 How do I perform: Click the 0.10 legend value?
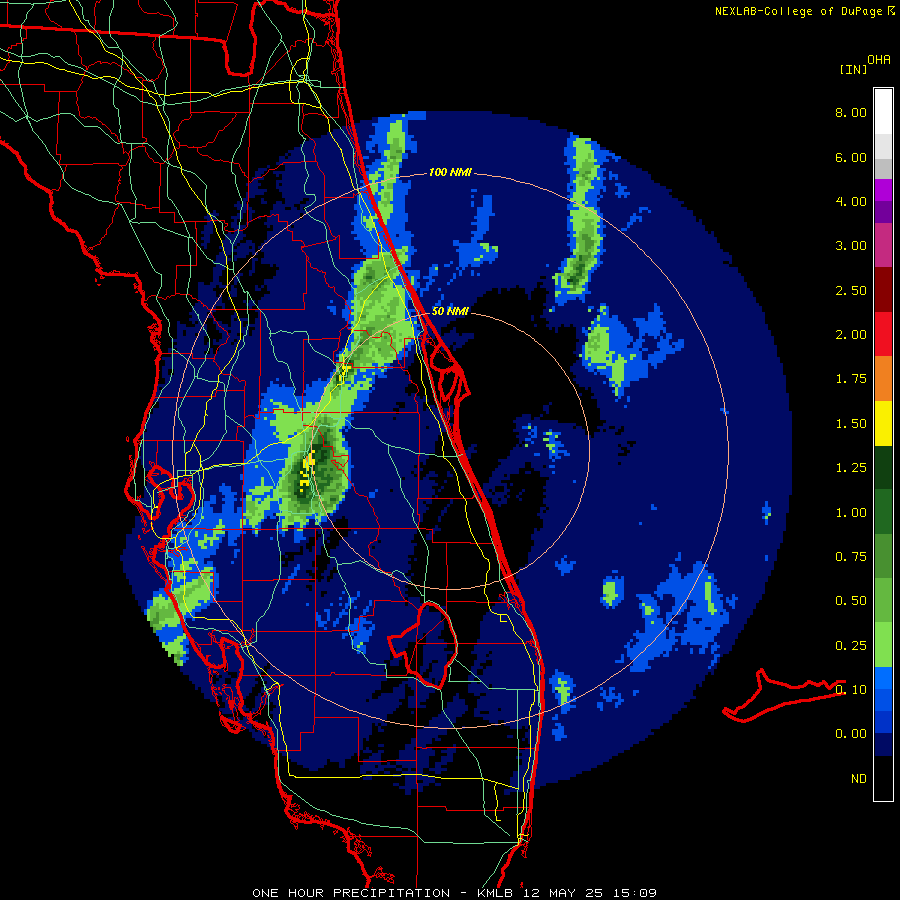tap(851, 690)
